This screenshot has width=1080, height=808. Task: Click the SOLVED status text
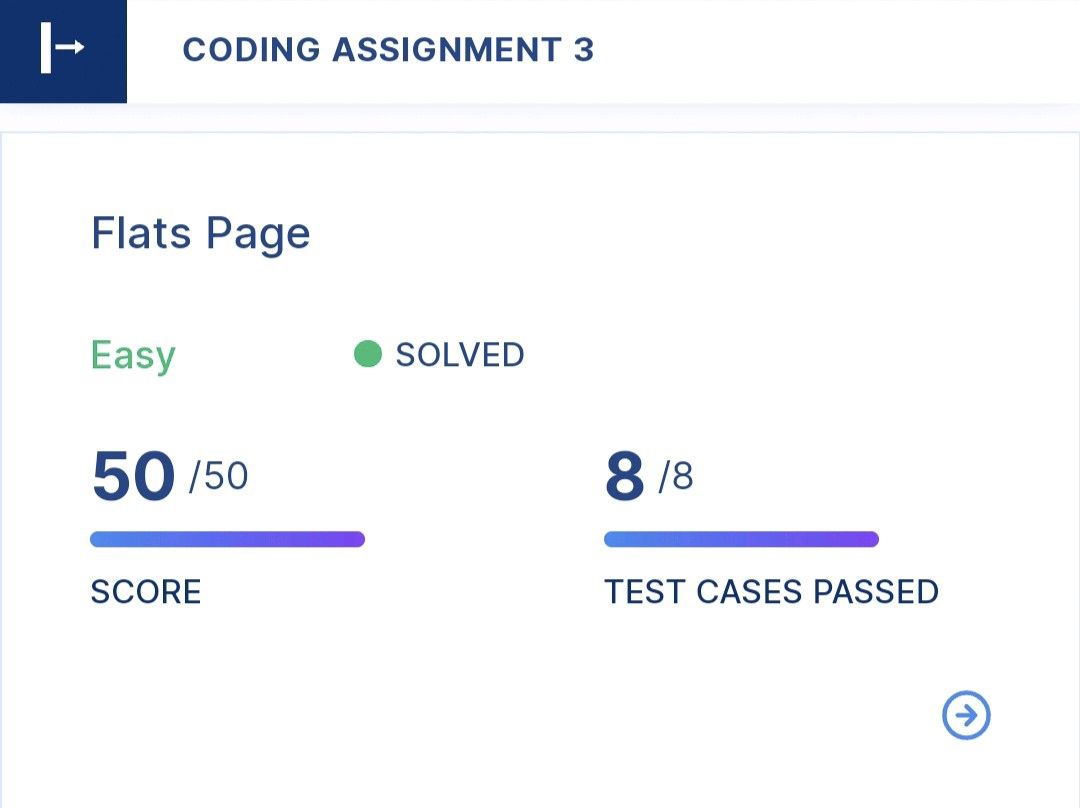(x=459, y=355)
